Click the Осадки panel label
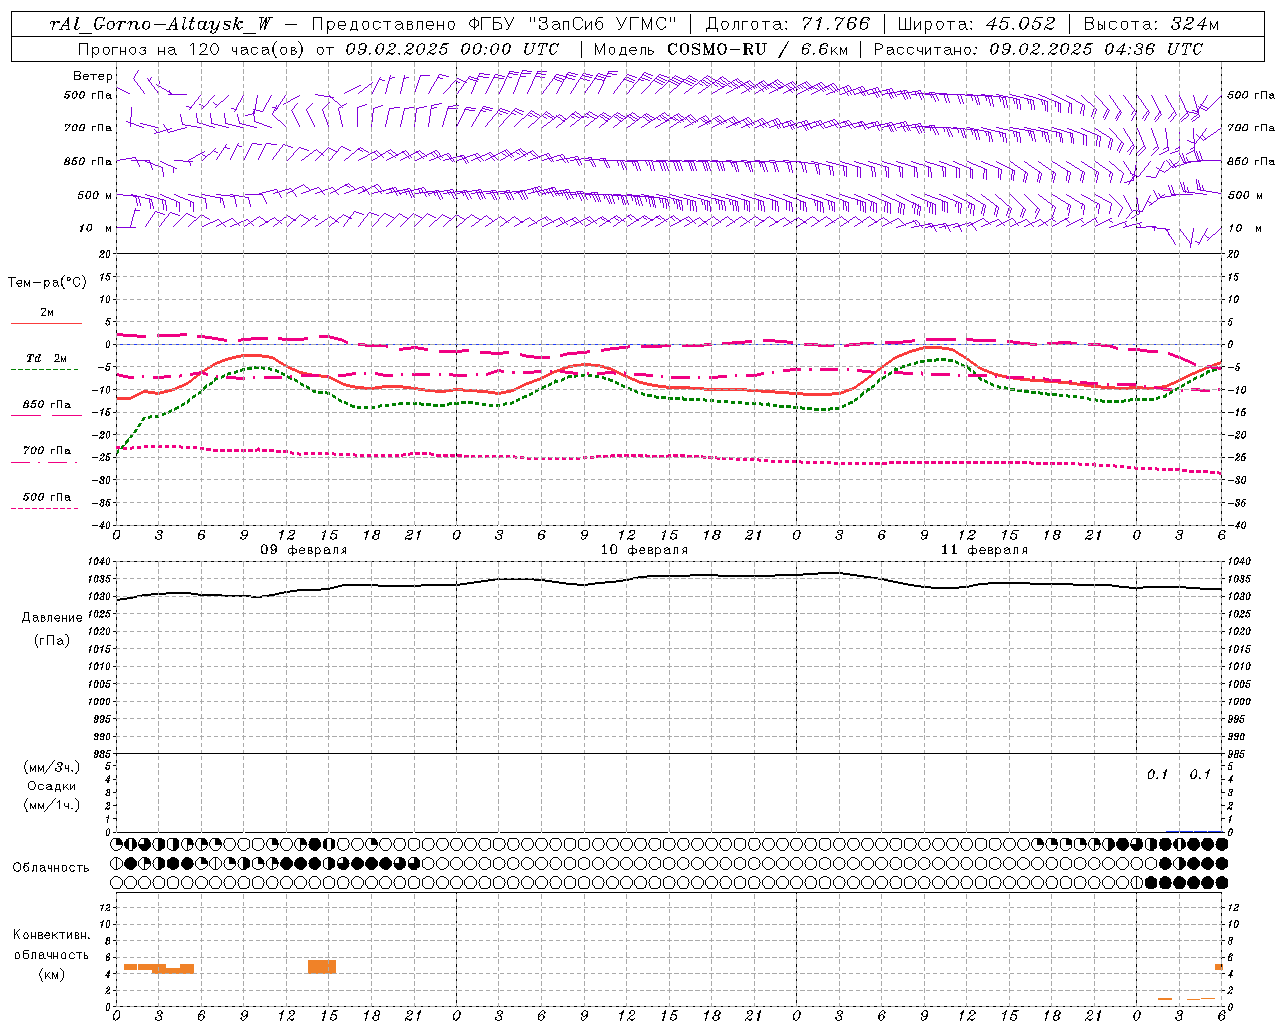 (52, 786)
